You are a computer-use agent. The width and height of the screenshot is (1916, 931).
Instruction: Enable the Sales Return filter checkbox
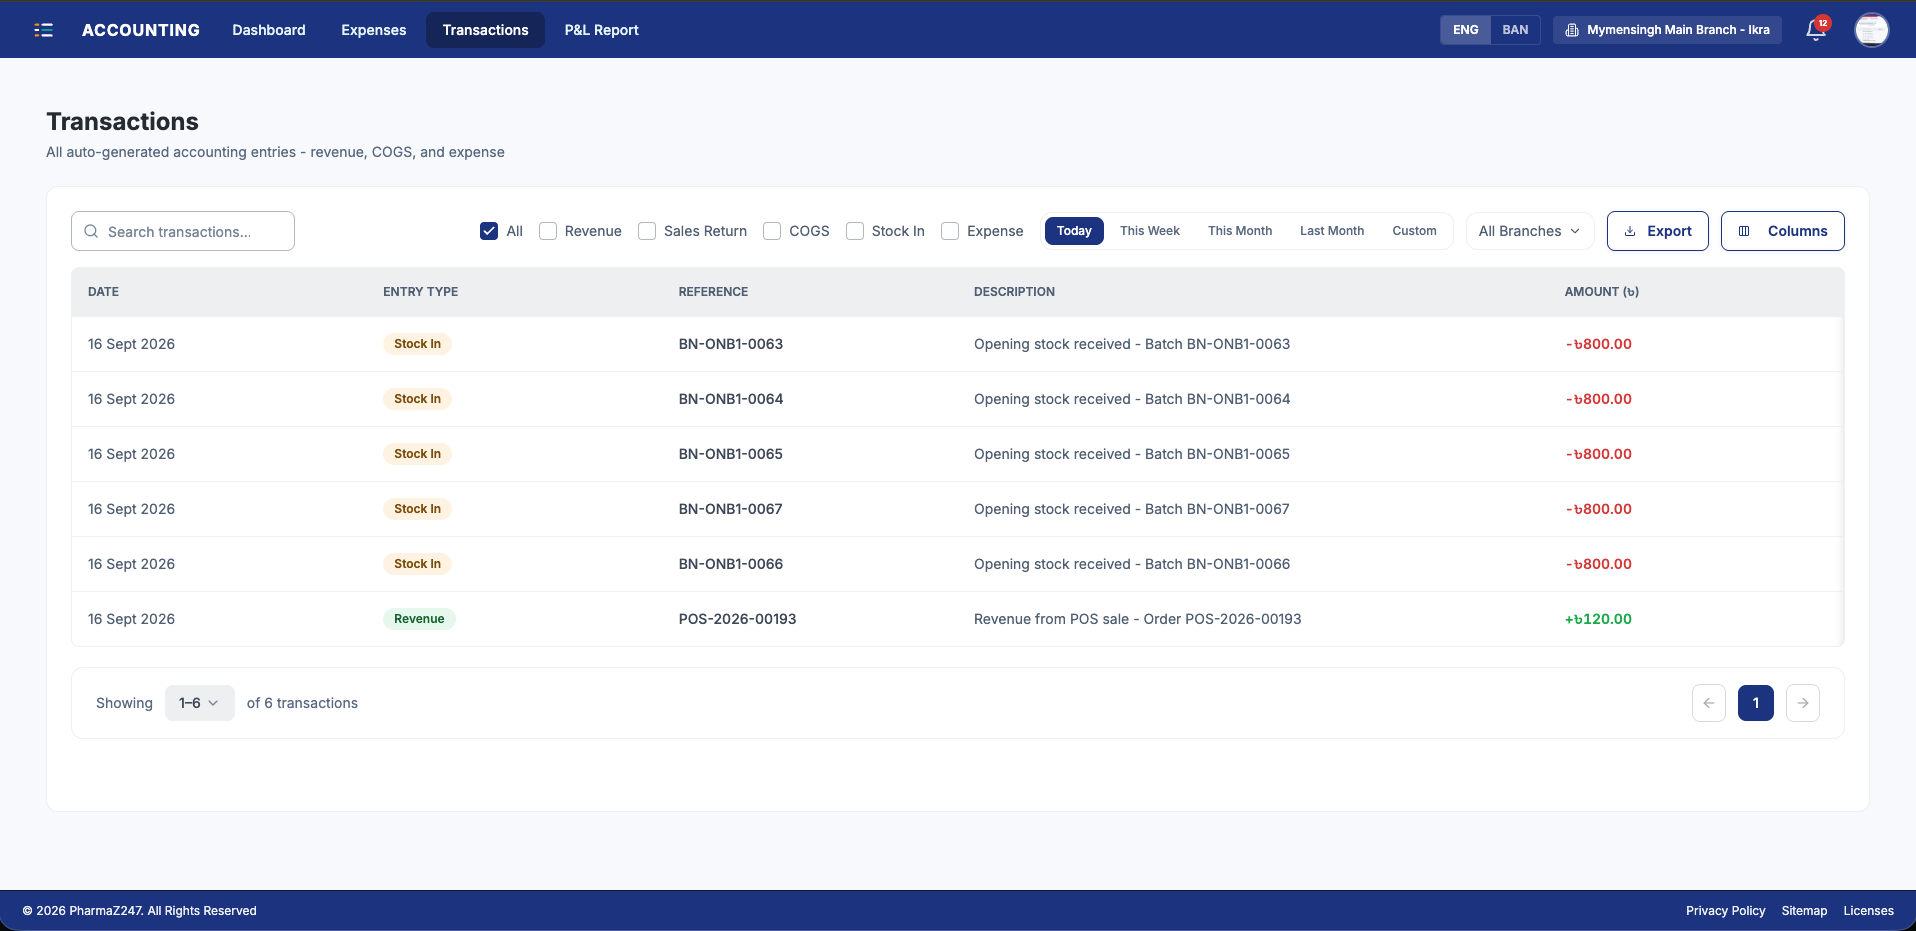click(x=647, y=231)
